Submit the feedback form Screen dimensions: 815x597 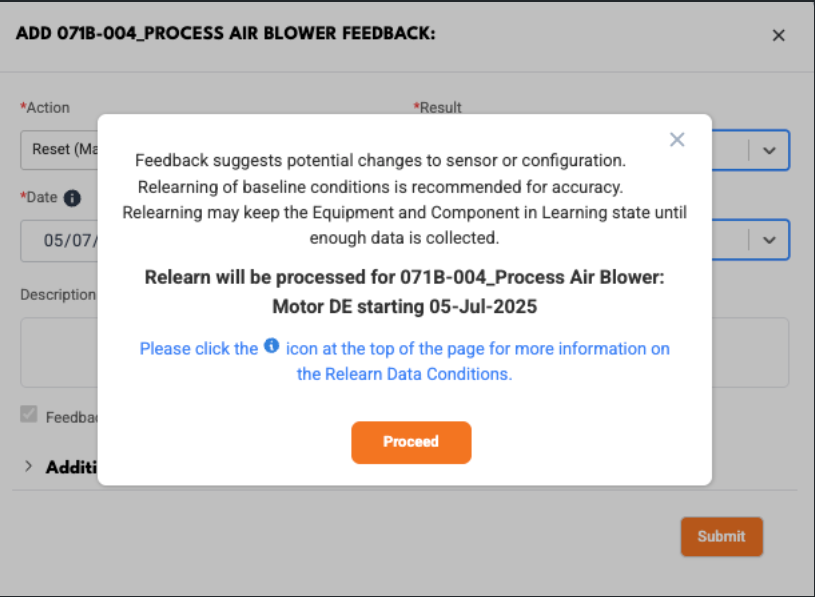721,536
